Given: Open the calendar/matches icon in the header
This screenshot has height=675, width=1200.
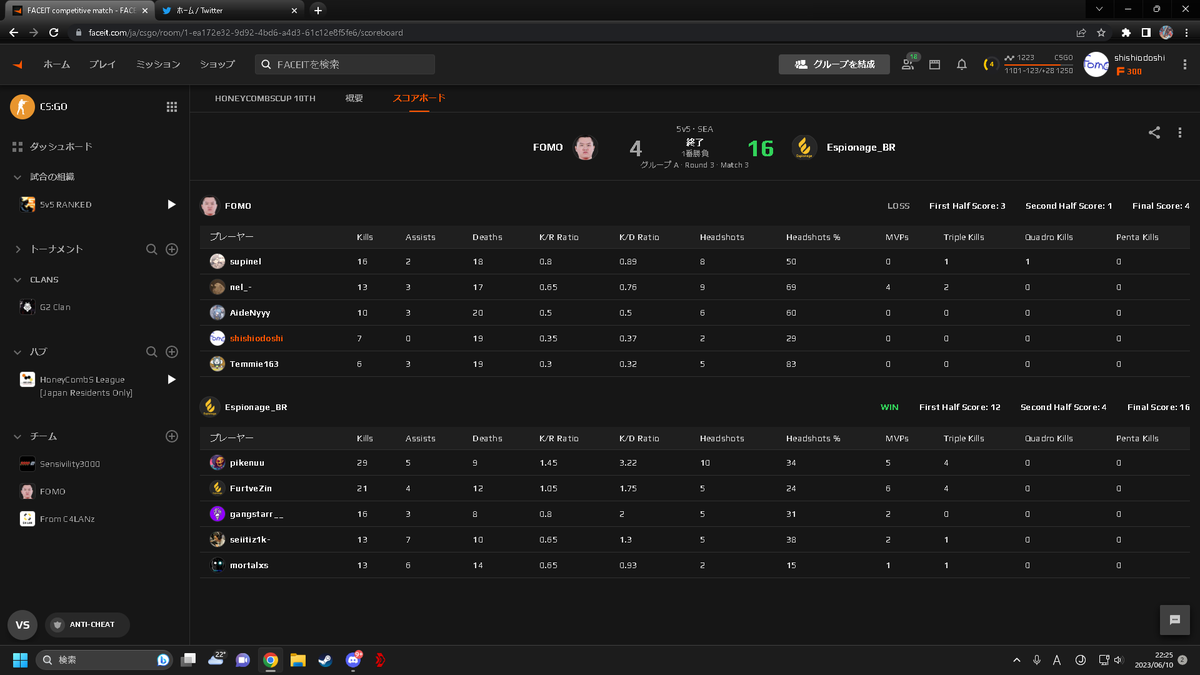Looking at the screenshot, I should 935,64.
